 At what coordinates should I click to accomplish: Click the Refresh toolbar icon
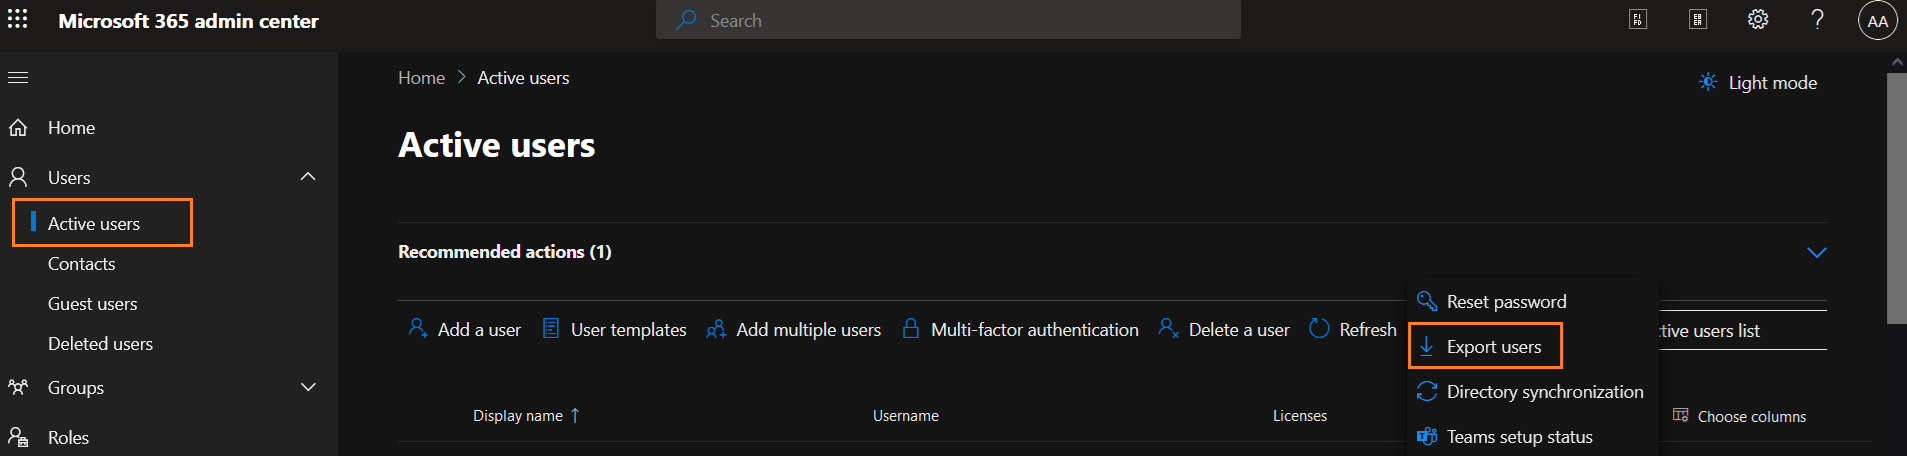1319,329
